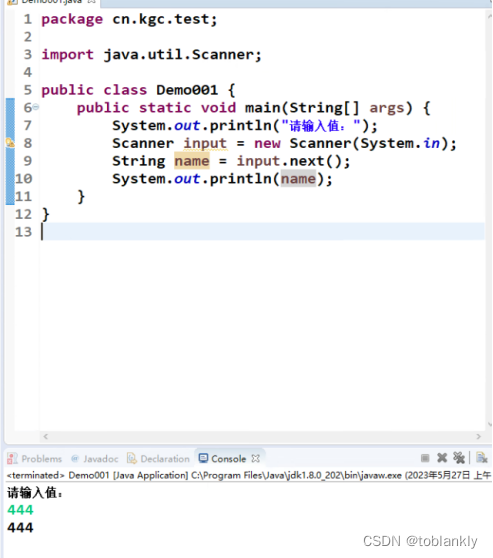Click black '444' output in console
This screenshot has width=493, height=558.
coord(20,527)
